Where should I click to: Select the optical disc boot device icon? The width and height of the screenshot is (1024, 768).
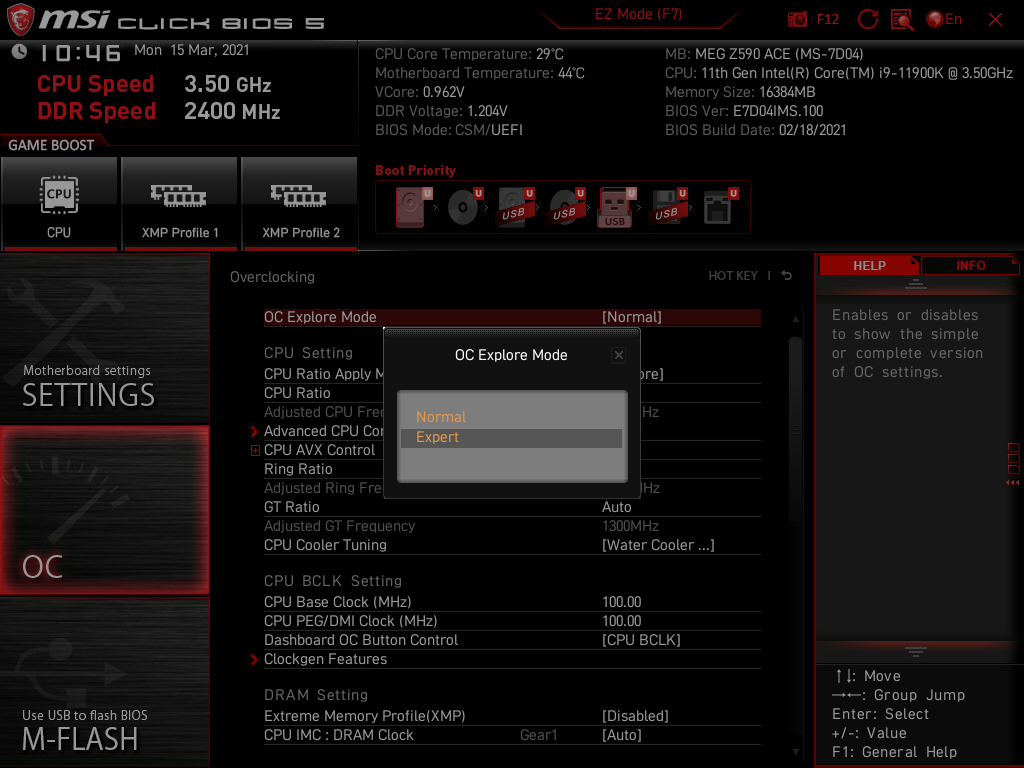pyautogui.click(x=464, y=207)
